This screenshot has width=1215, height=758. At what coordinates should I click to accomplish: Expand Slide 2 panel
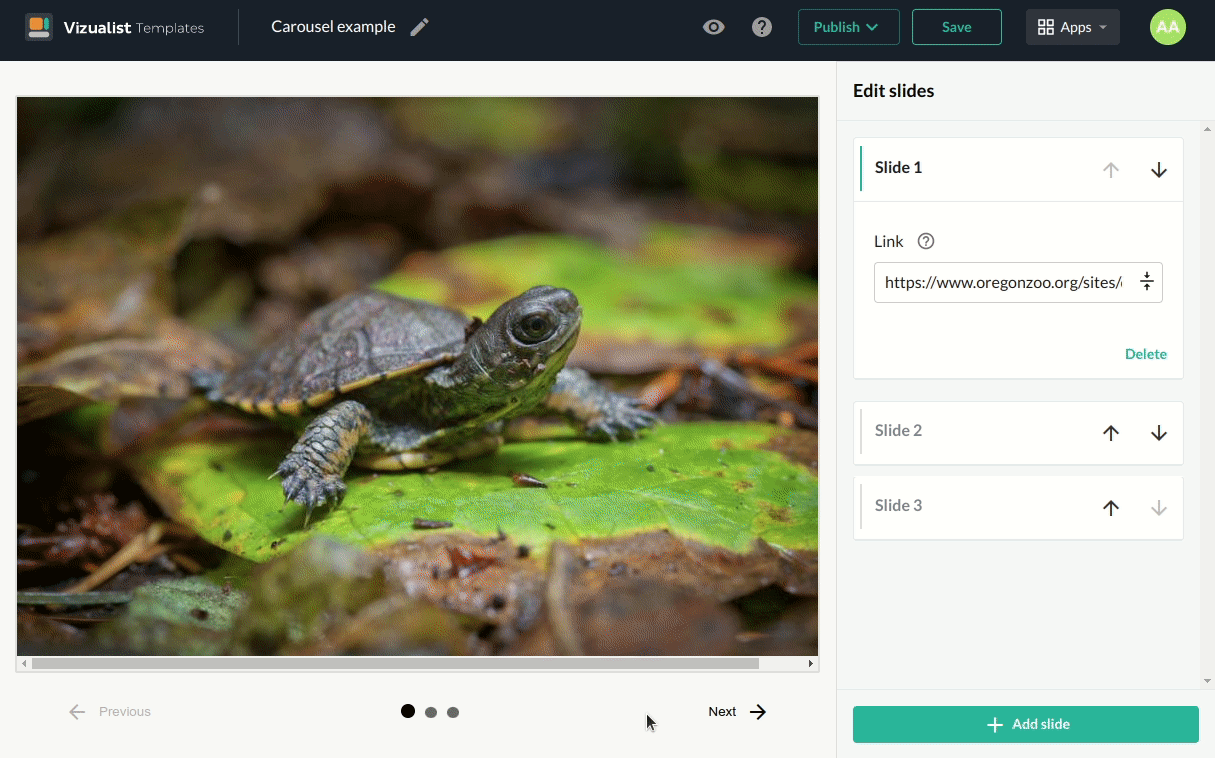point(899,431)
